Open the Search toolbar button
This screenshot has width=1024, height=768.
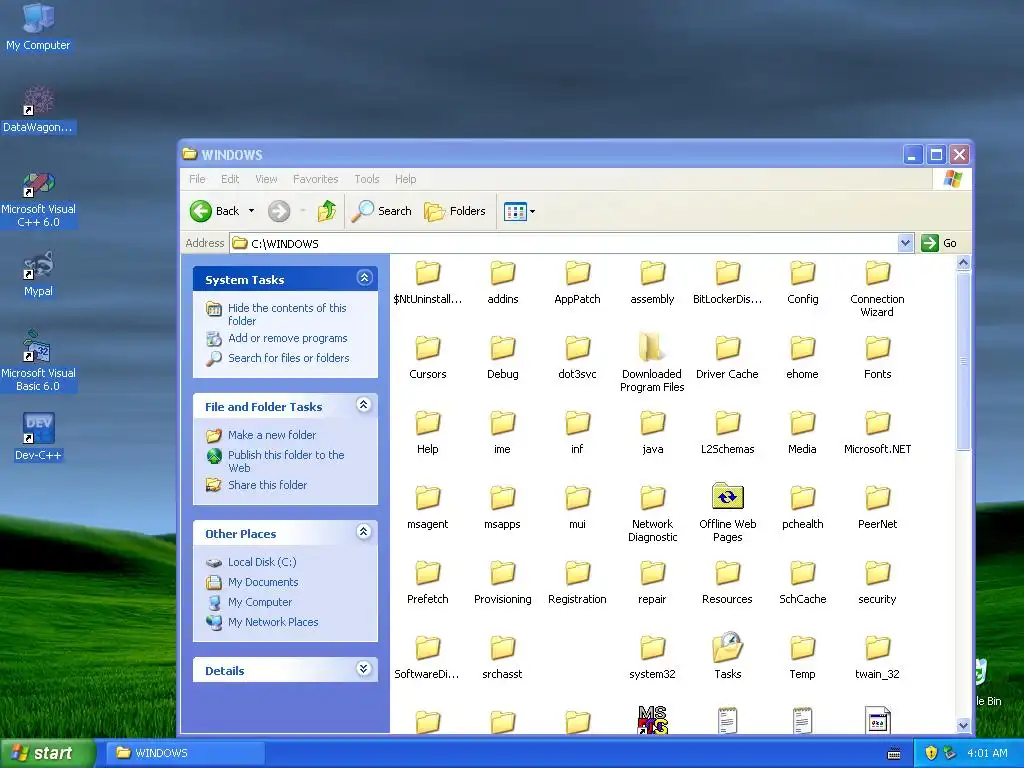pyautogui.click(x=381, y=211)
